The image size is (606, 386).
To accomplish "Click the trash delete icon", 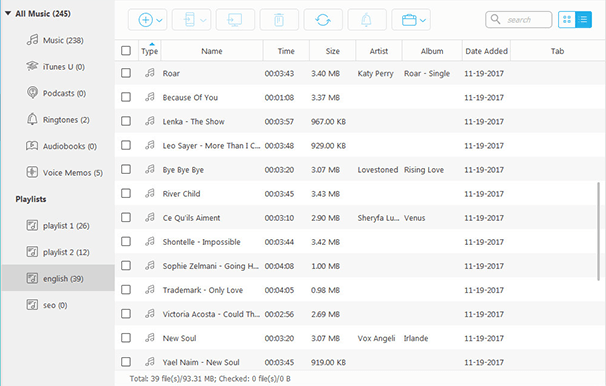I will [x=279, y=20].
